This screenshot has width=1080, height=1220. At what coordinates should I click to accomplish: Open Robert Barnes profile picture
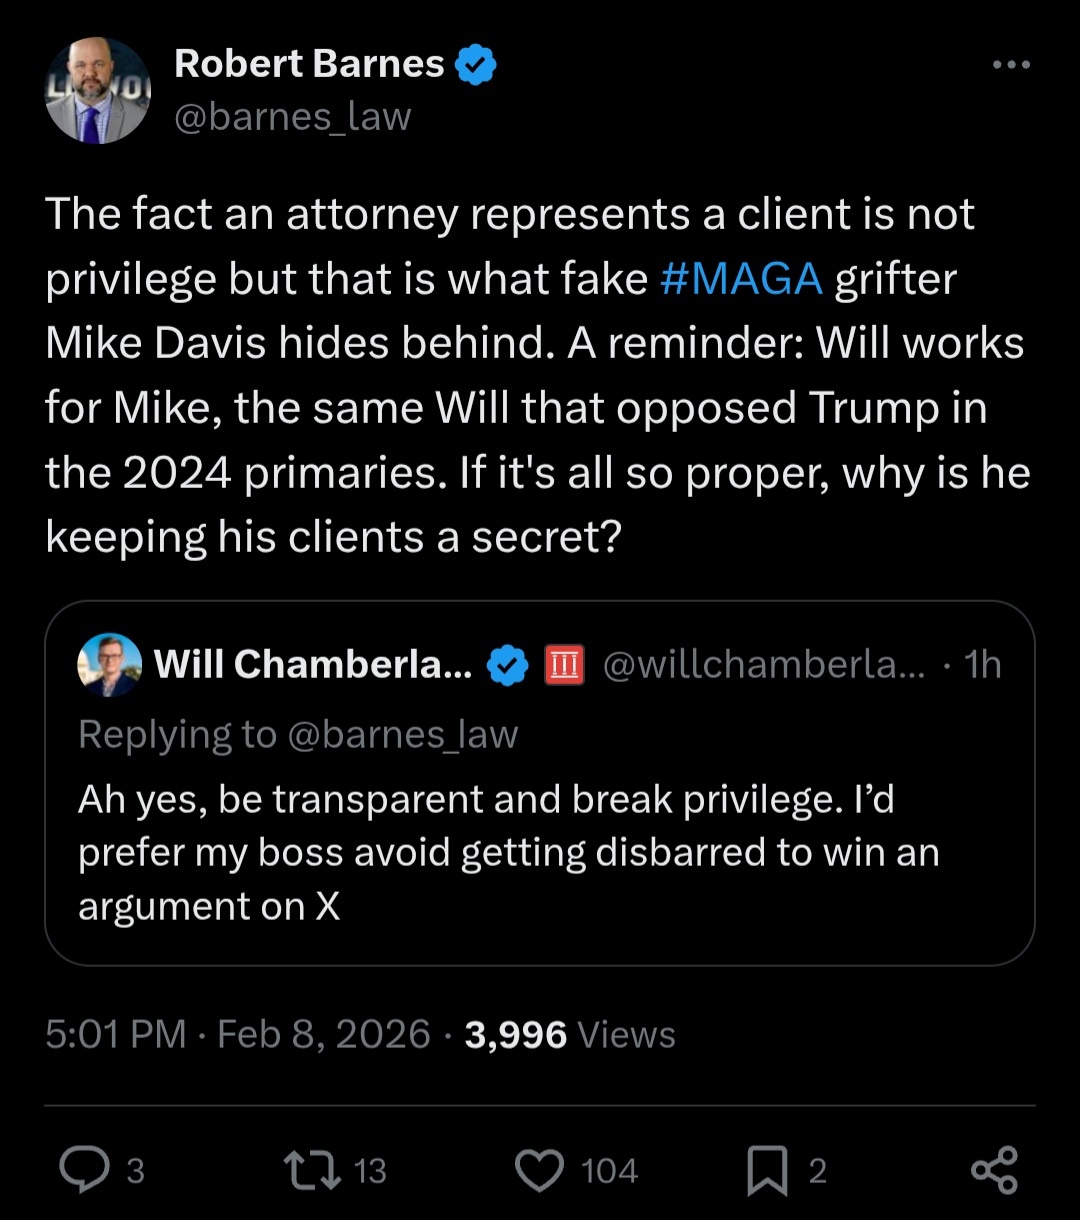pyautogui.click(x=97, y=91)
